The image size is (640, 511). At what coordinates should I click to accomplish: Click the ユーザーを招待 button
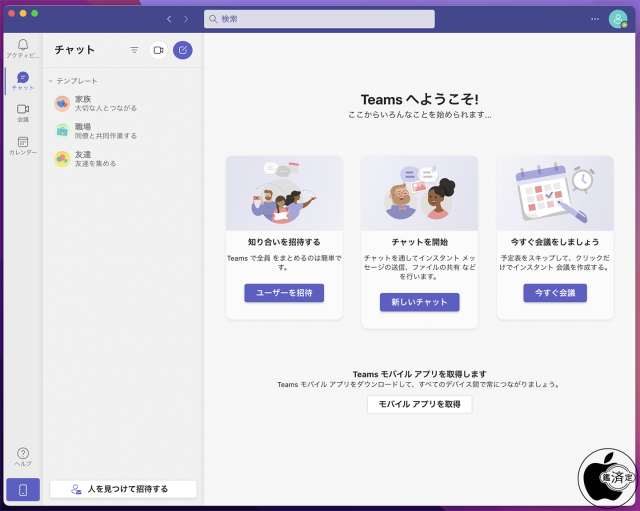point(284,293)
